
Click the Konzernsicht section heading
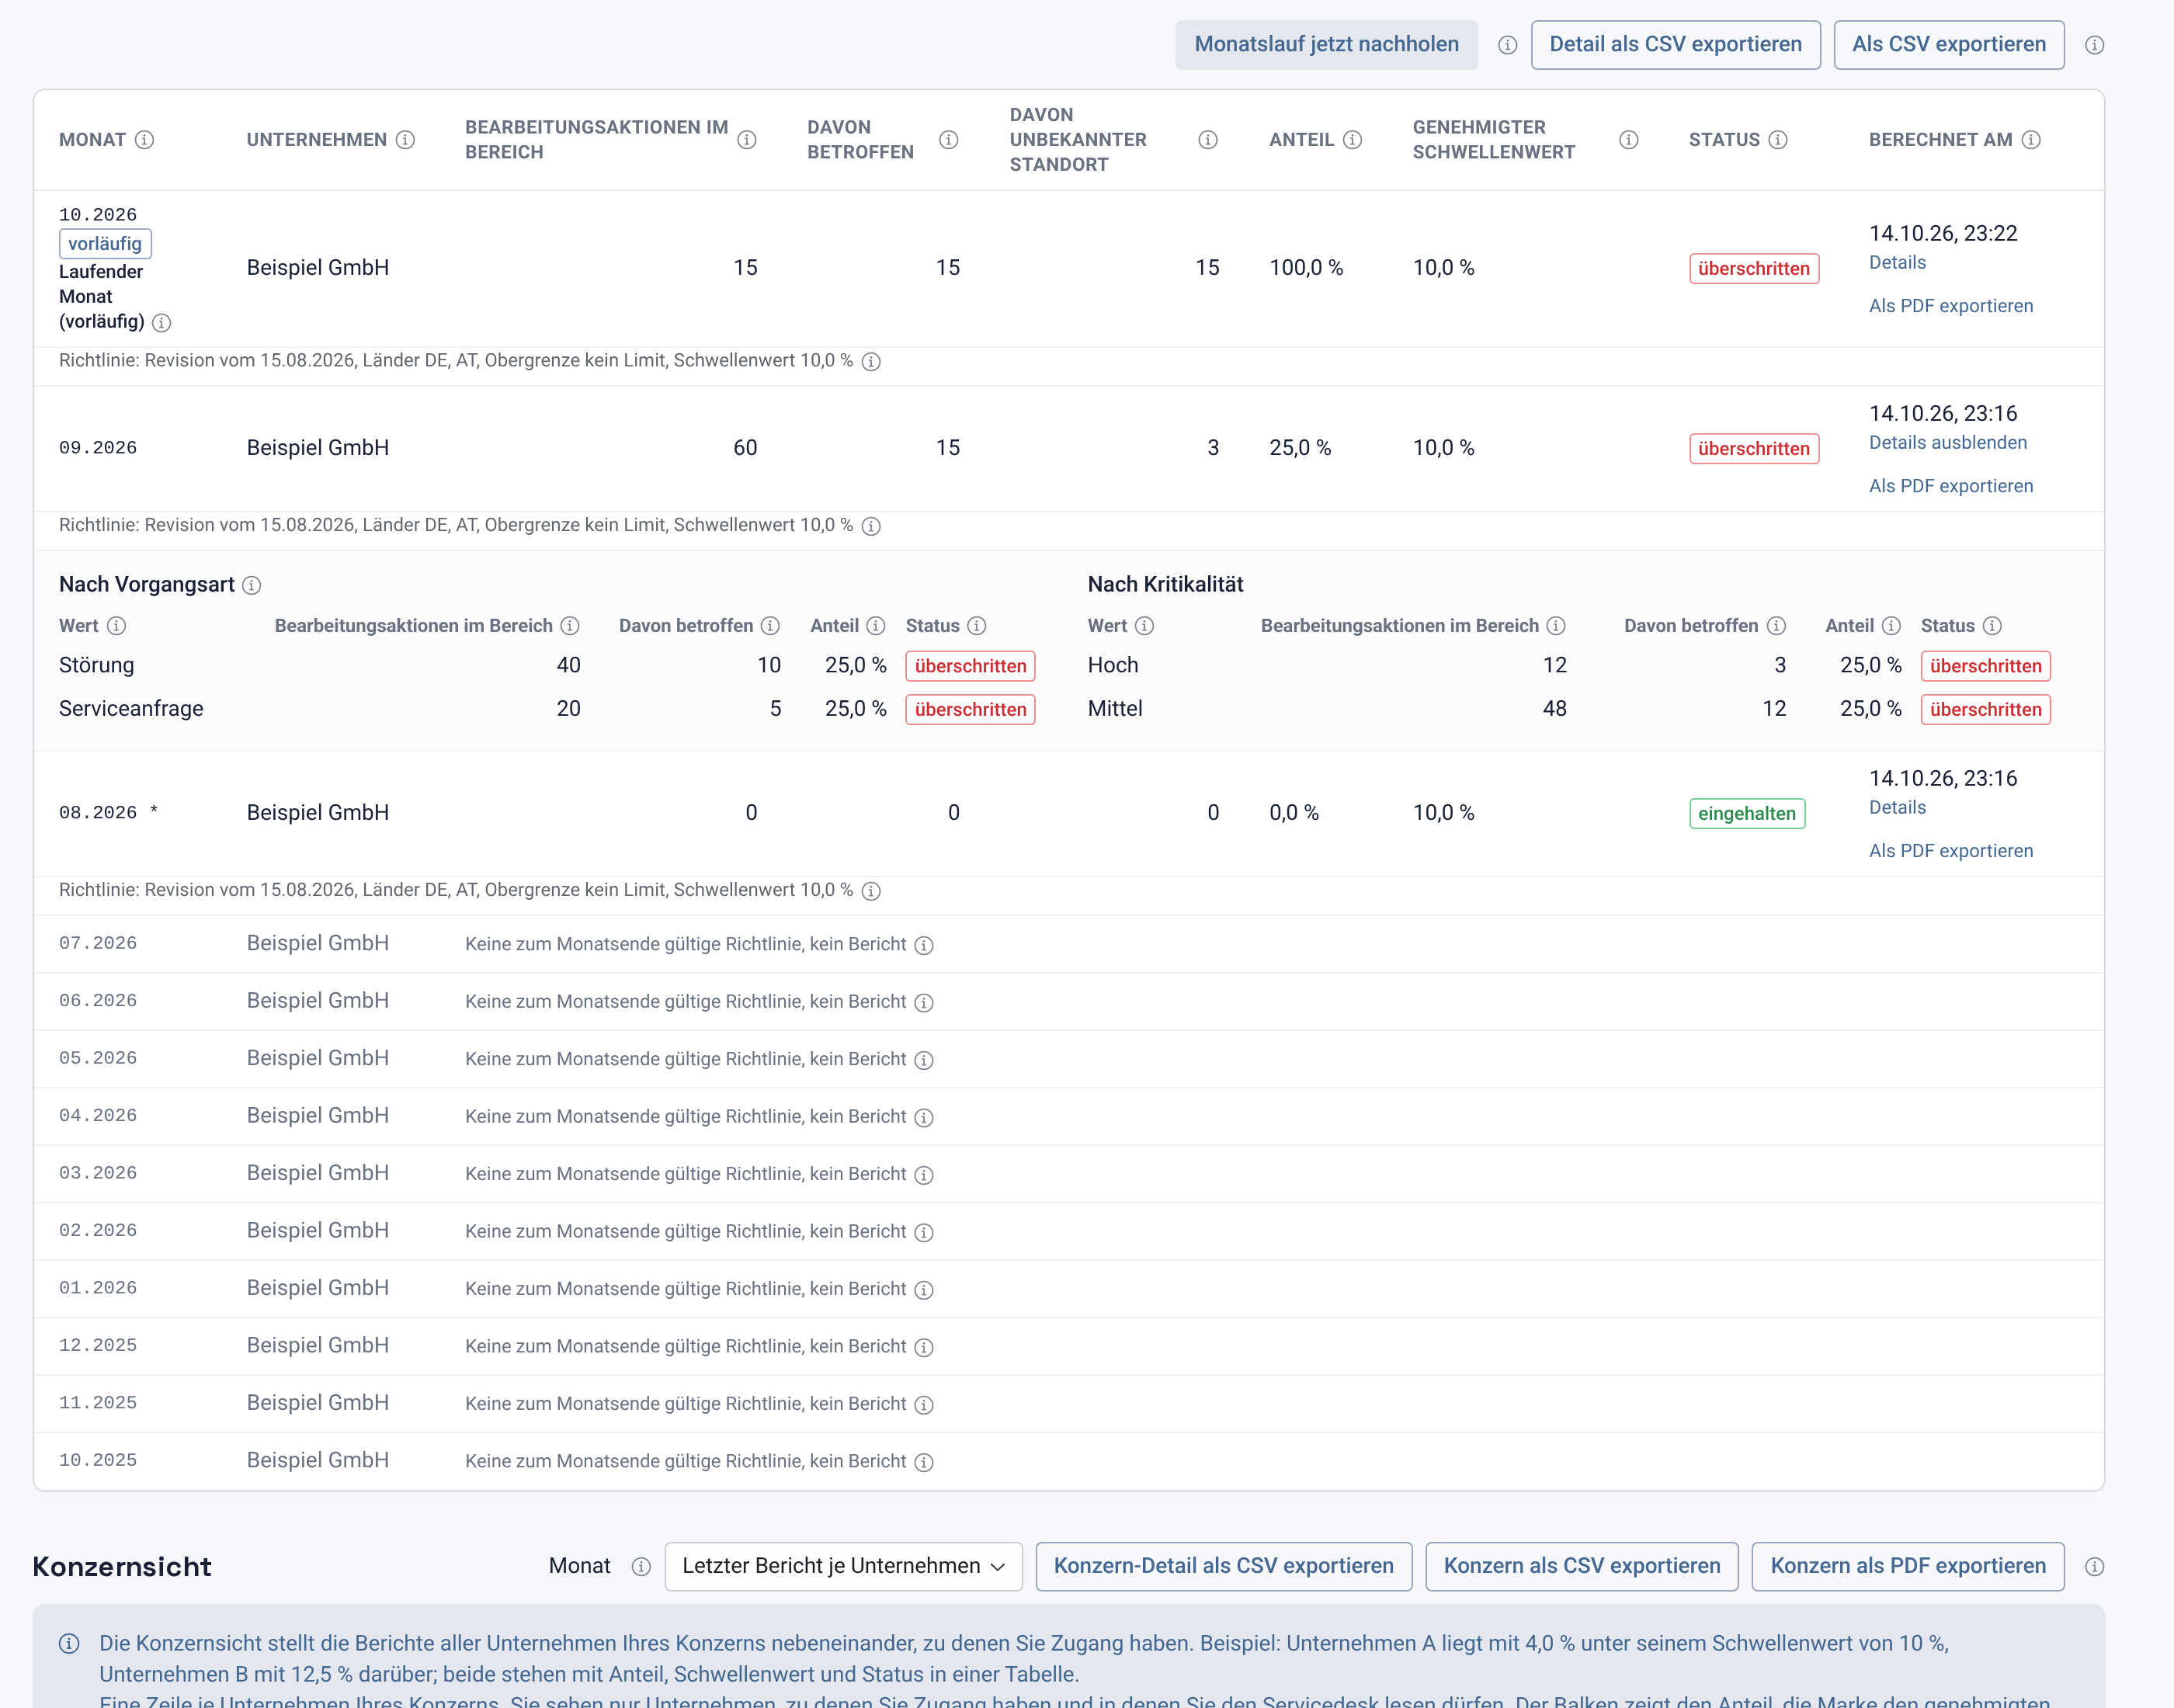[122, 1567]
